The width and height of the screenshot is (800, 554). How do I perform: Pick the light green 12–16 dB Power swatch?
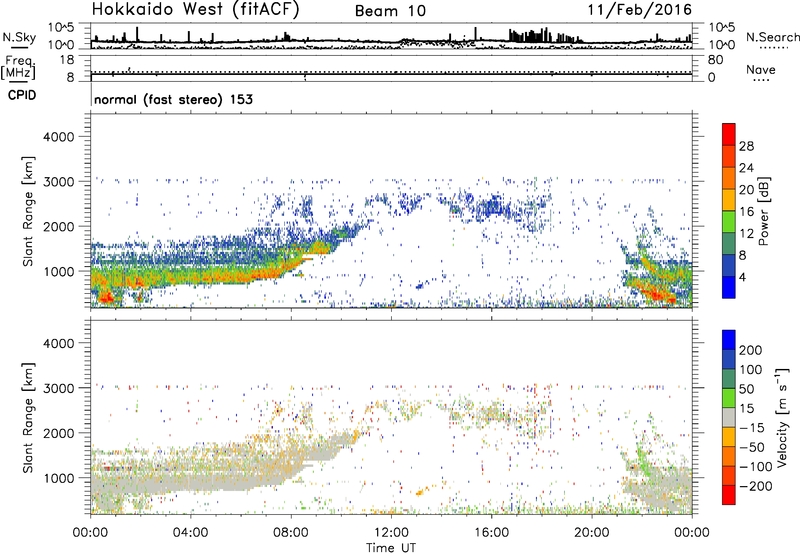coord(729,221)
